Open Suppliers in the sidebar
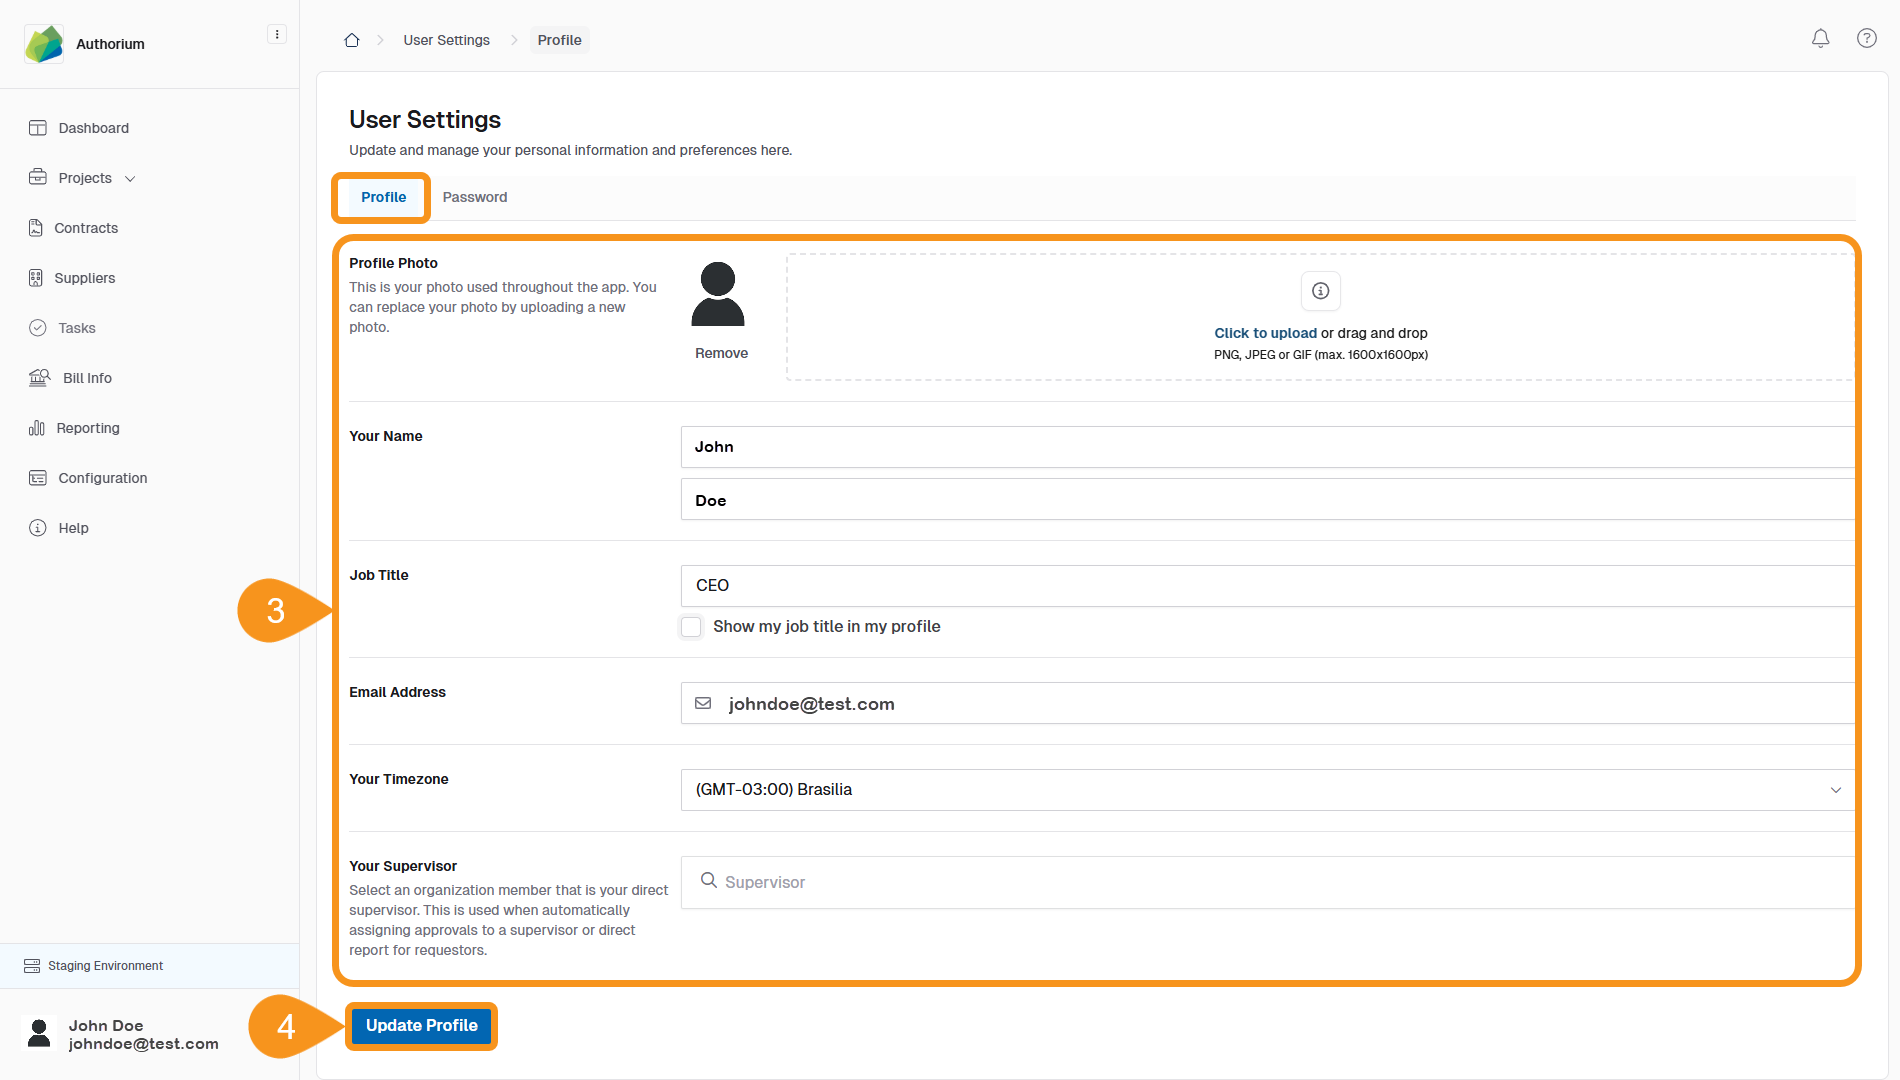 coord(84,278)
